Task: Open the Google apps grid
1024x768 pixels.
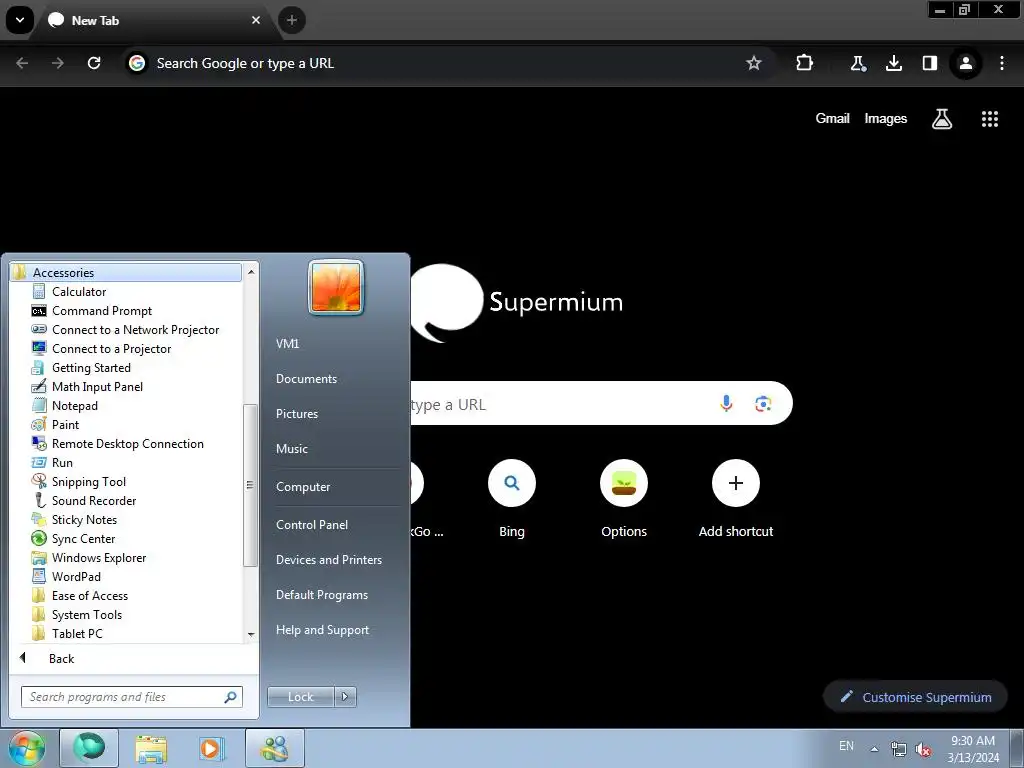Action: (990, 119)
